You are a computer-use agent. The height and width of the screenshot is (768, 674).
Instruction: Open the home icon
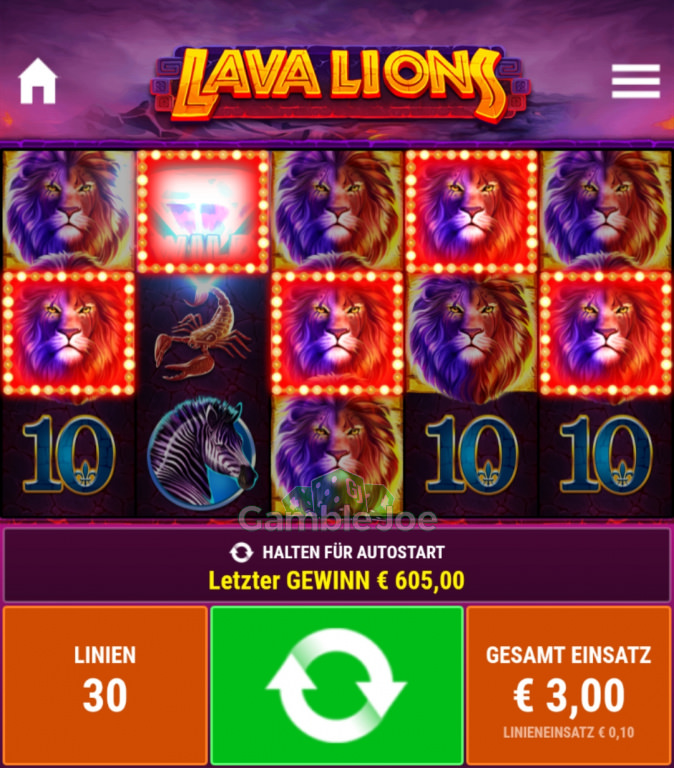(x=38, y=81)
